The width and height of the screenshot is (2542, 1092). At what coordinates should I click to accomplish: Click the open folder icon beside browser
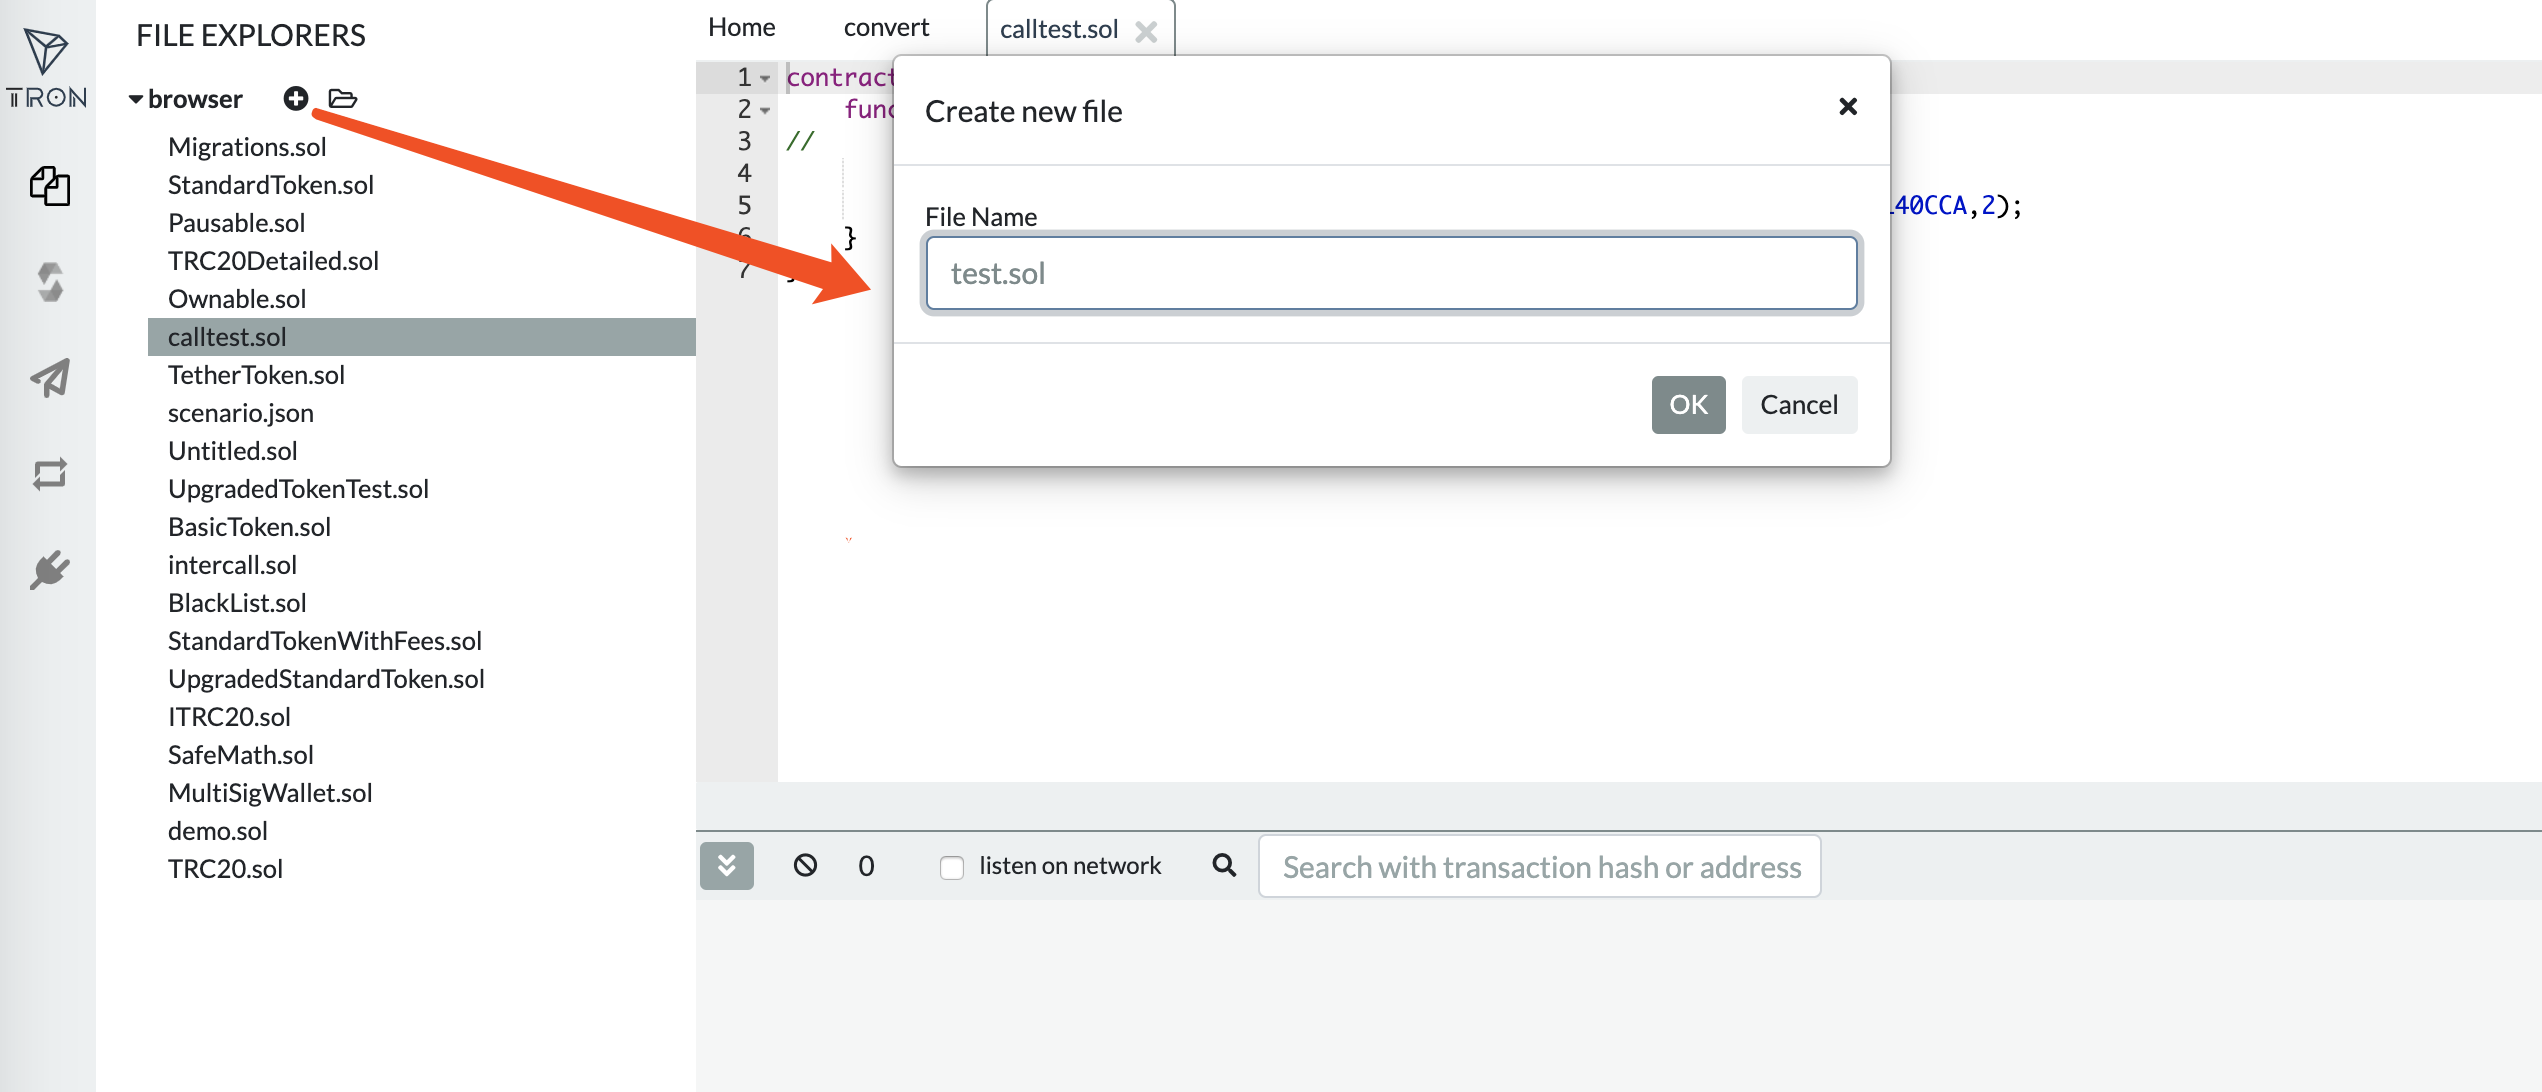(x=343, y=98)
